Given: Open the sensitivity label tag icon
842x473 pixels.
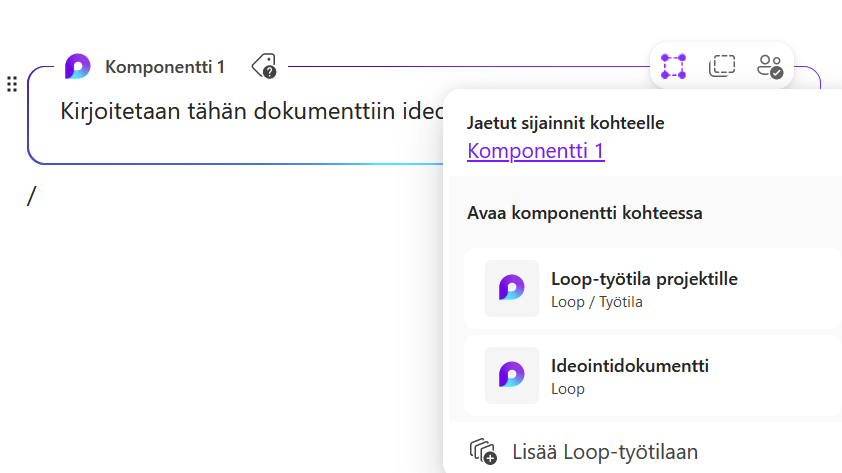Looking at the screenshot, I should [x=264, y=67].
